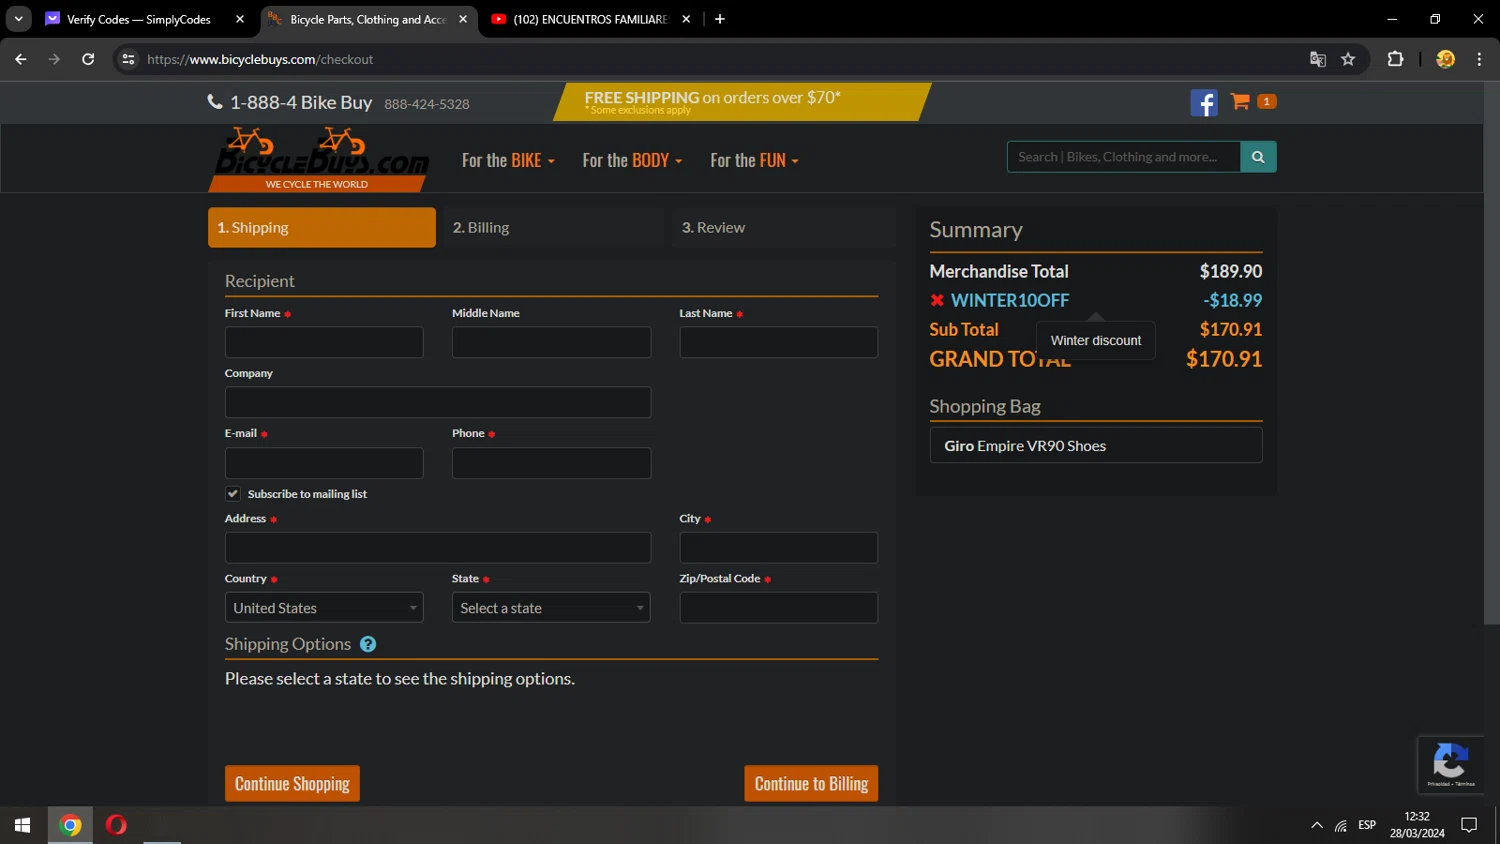Click into the Company field

[x=438, y=402]
